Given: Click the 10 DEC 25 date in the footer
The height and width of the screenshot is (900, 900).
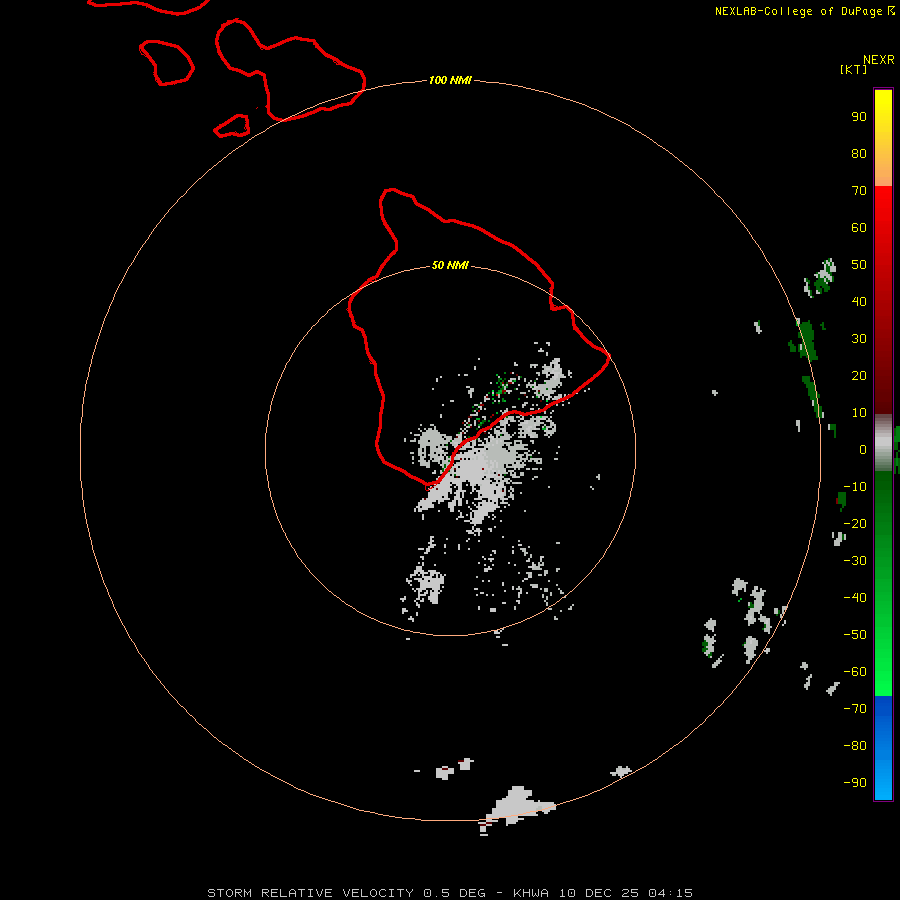Looking at the screenshot, I should tap(599, 893).
